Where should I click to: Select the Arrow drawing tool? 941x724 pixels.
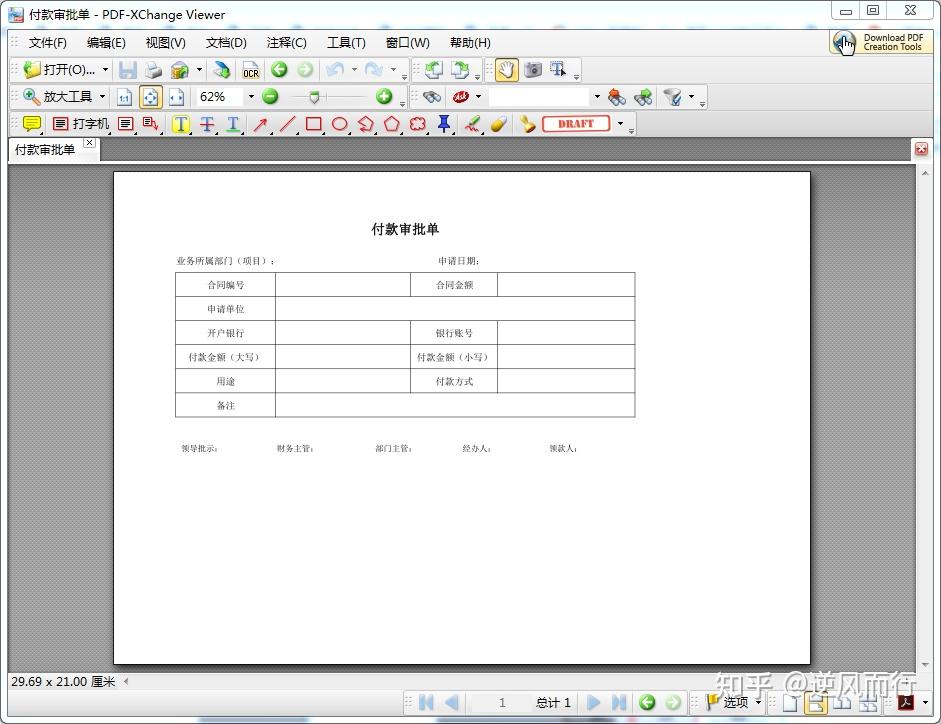pyautogui.click(x=260, y=124)
